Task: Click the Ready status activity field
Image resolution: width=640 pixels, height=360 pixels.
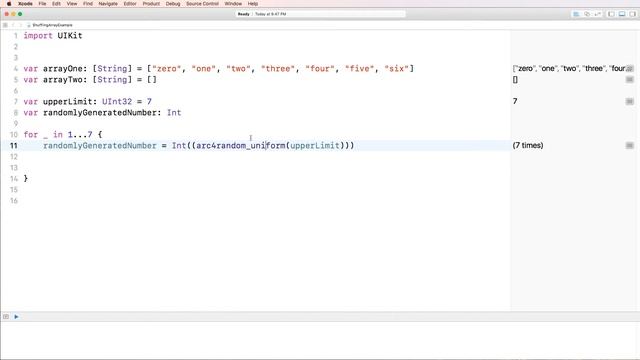Action: tap(320, 14)
